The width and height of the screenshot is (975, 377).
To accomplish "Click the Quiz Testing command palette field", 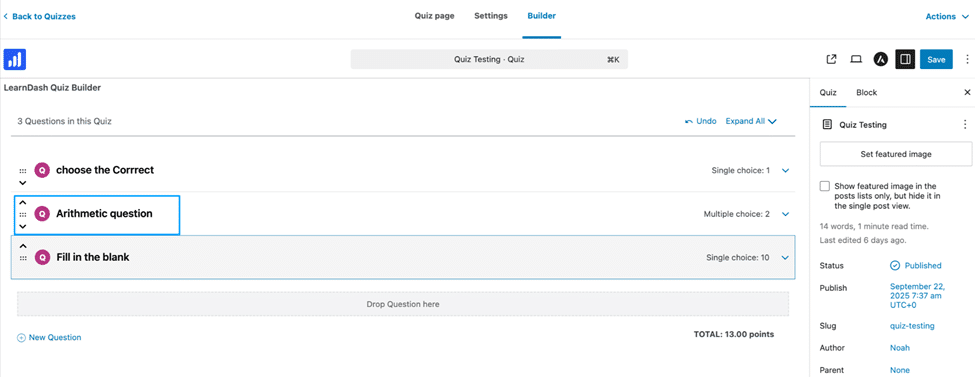I will (x=489, y=60).
